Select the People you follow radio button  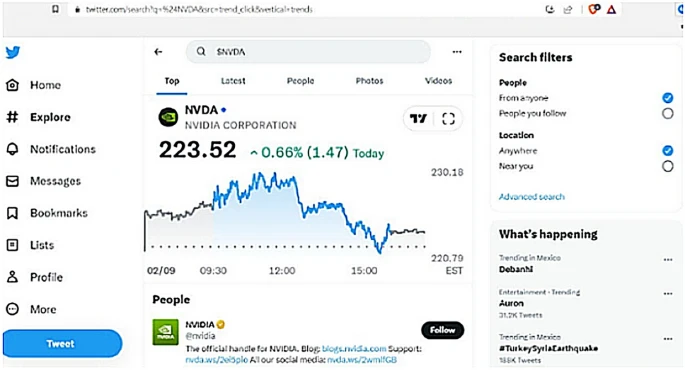pos(667,114)
